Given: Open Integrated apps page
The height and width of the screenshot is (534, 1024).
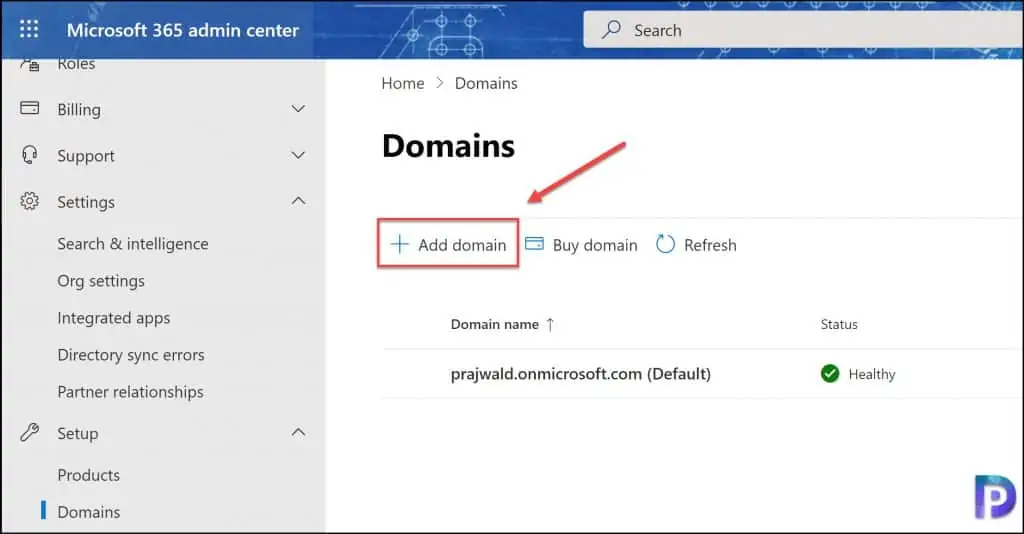Looking at the screenshot, I should (x=114, y=318).
